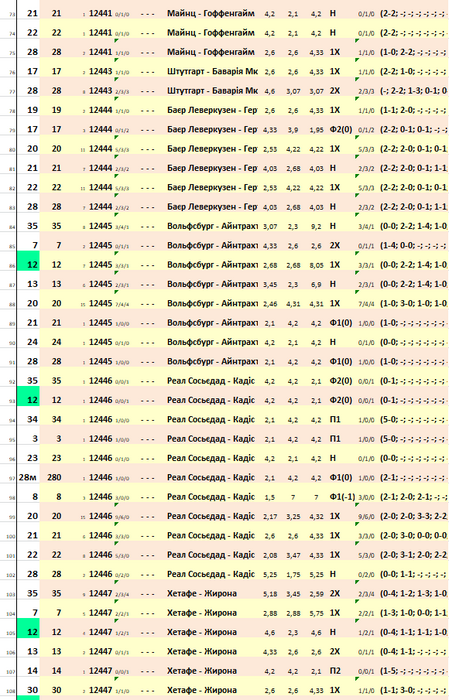Click the Вольфсбург - Айнтрахт cell in row 84

(211, 226)
